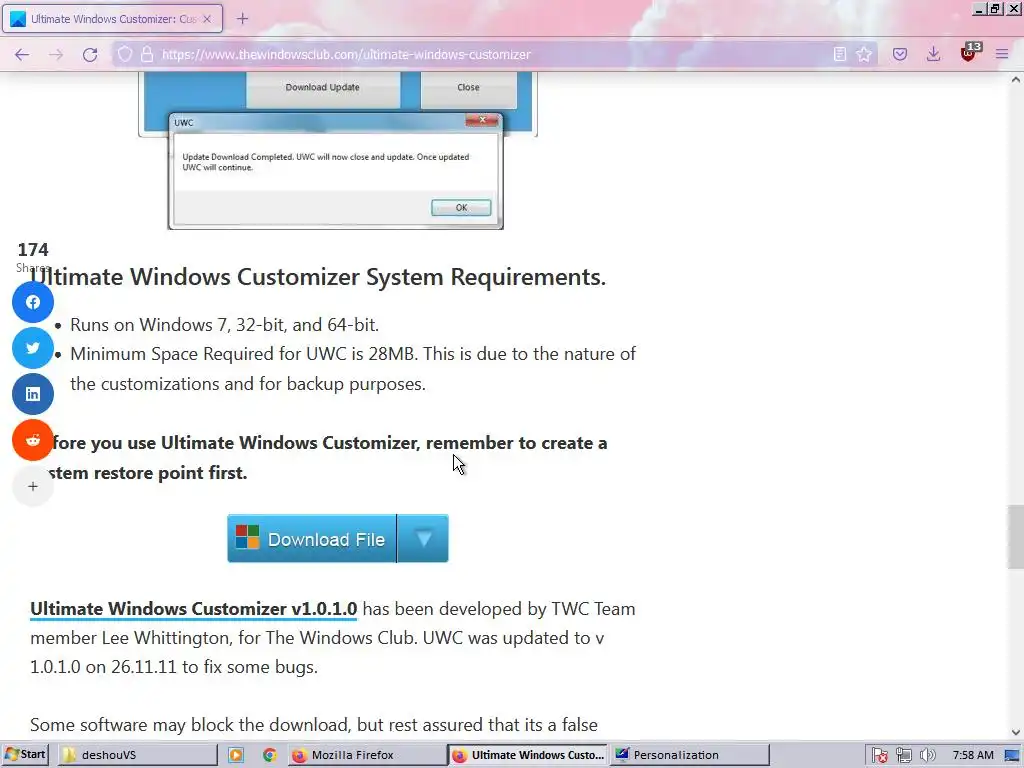
Task: Go back to the previous page
Action: 22,55
